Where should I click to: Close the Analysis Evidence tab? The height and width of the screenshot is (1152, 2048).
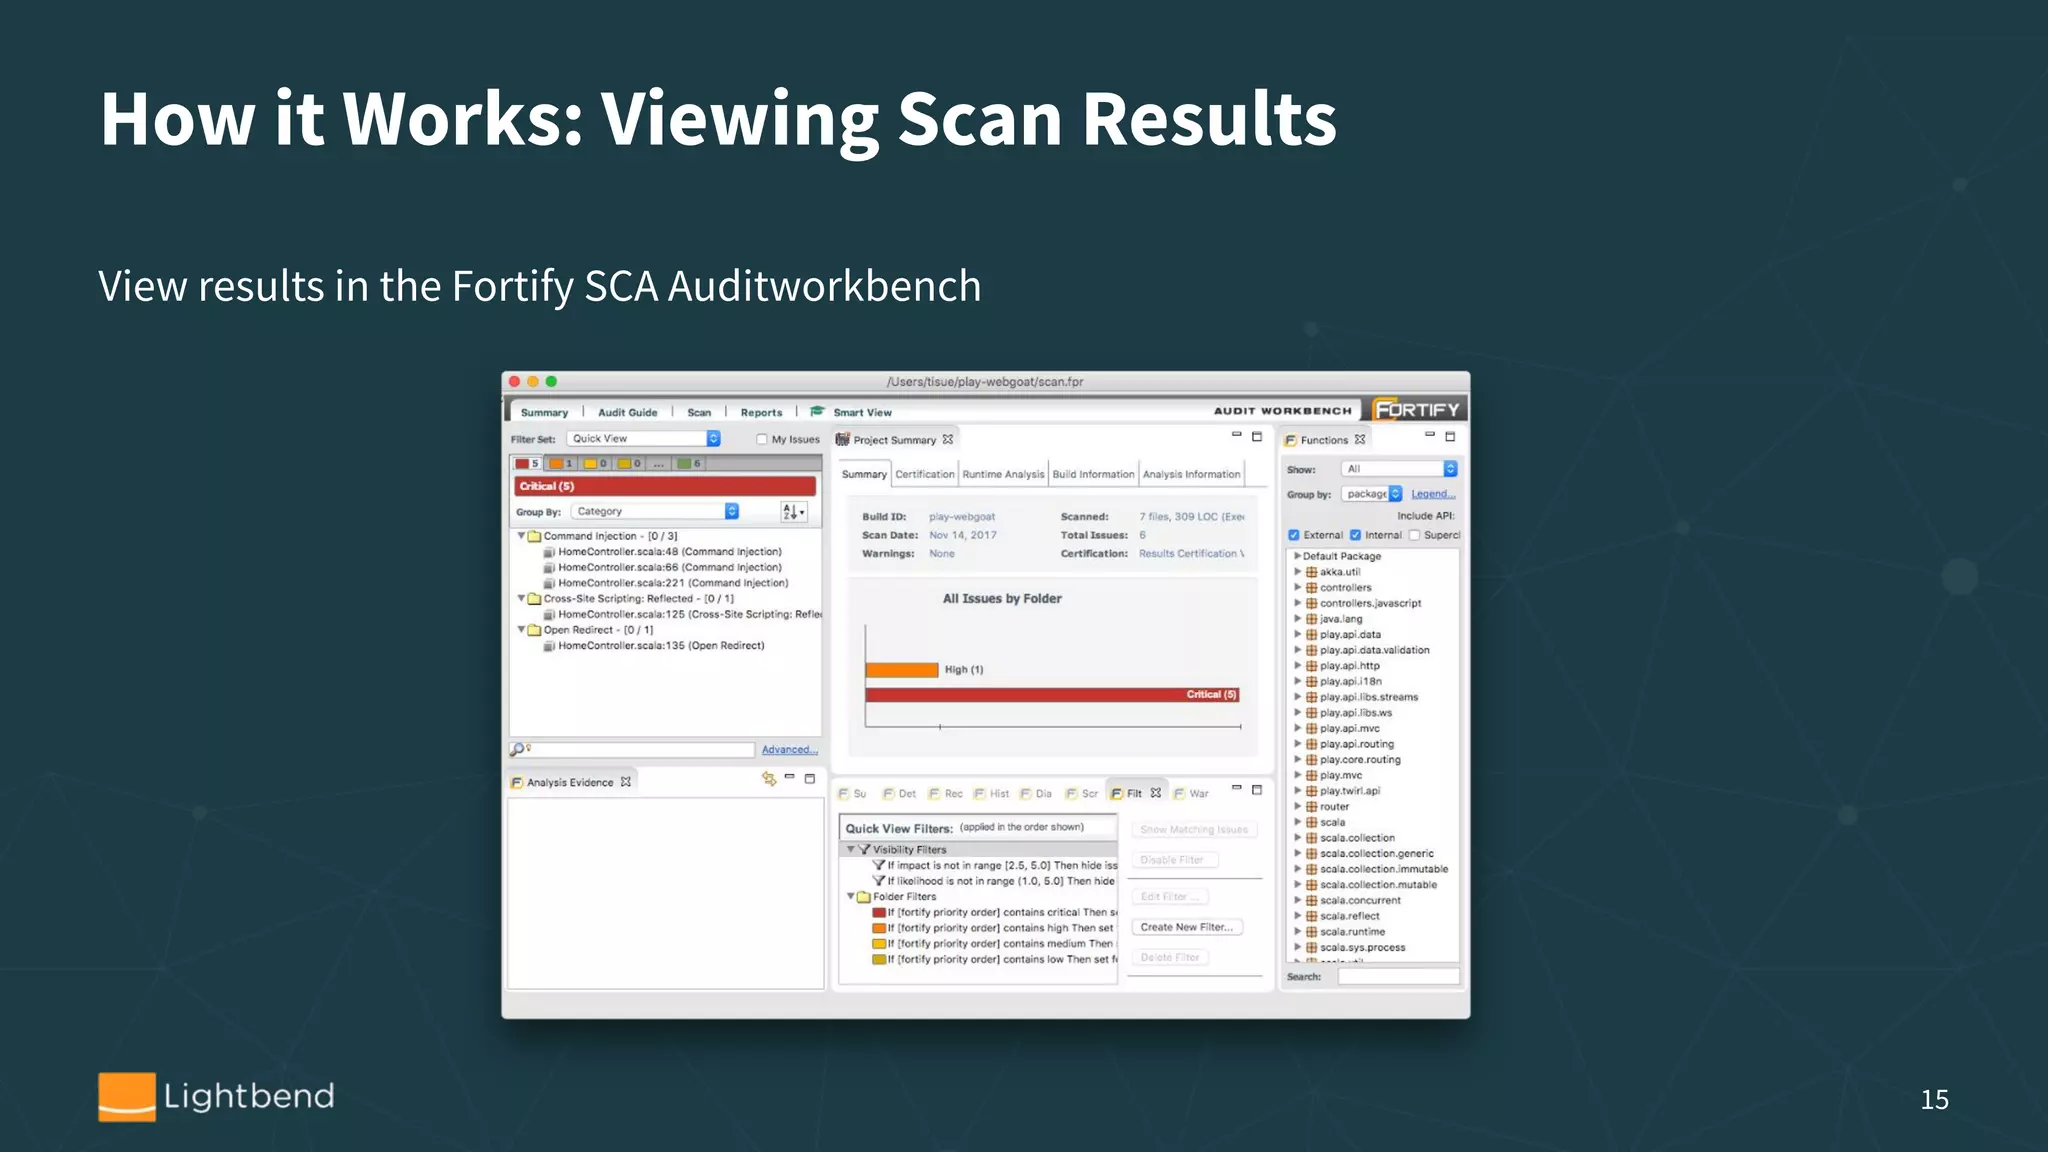(x=626, y=782)
